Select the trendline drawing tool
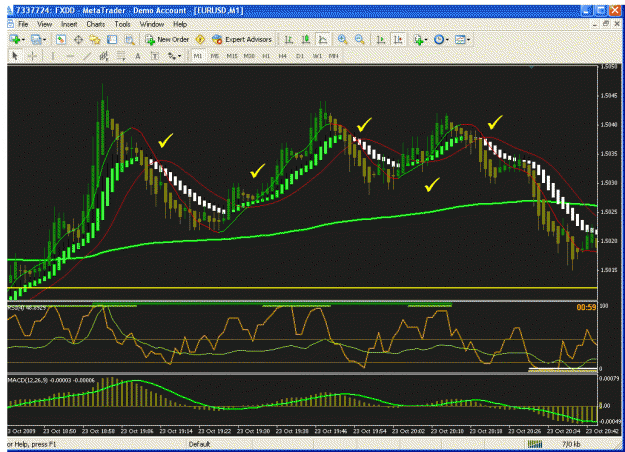625x452 pixels. 87,56
